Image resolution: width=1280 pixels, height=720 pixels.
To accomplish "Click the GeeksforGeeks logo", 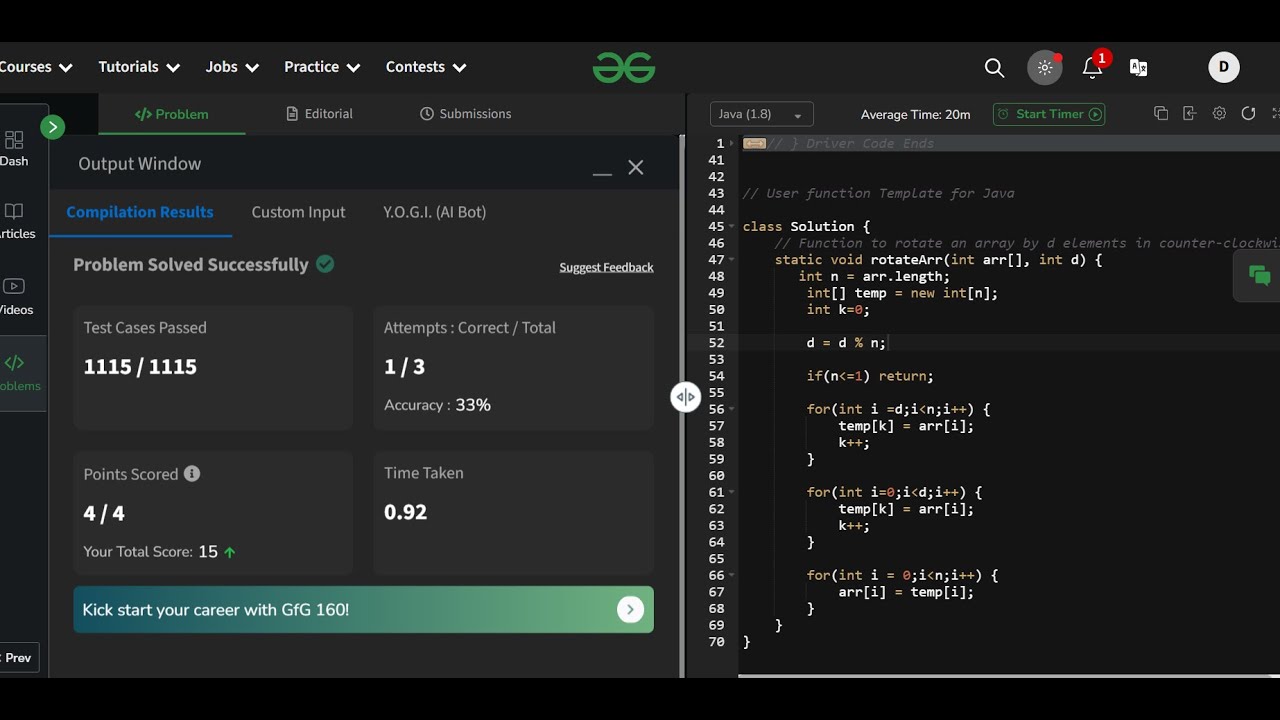I will [x=624, y=67].
